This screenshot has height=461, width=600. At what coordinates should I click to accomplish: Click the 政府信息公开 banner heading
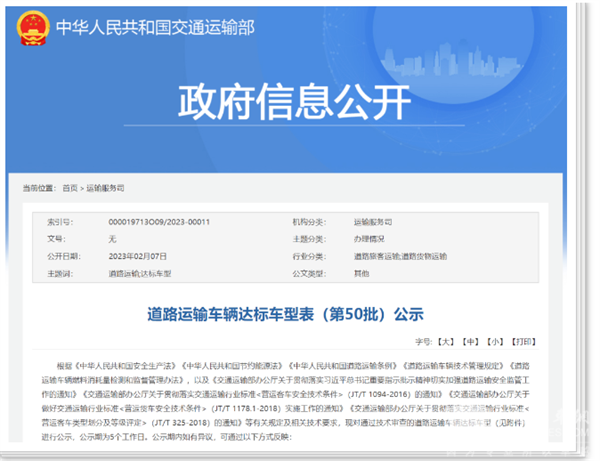point(294,100)
